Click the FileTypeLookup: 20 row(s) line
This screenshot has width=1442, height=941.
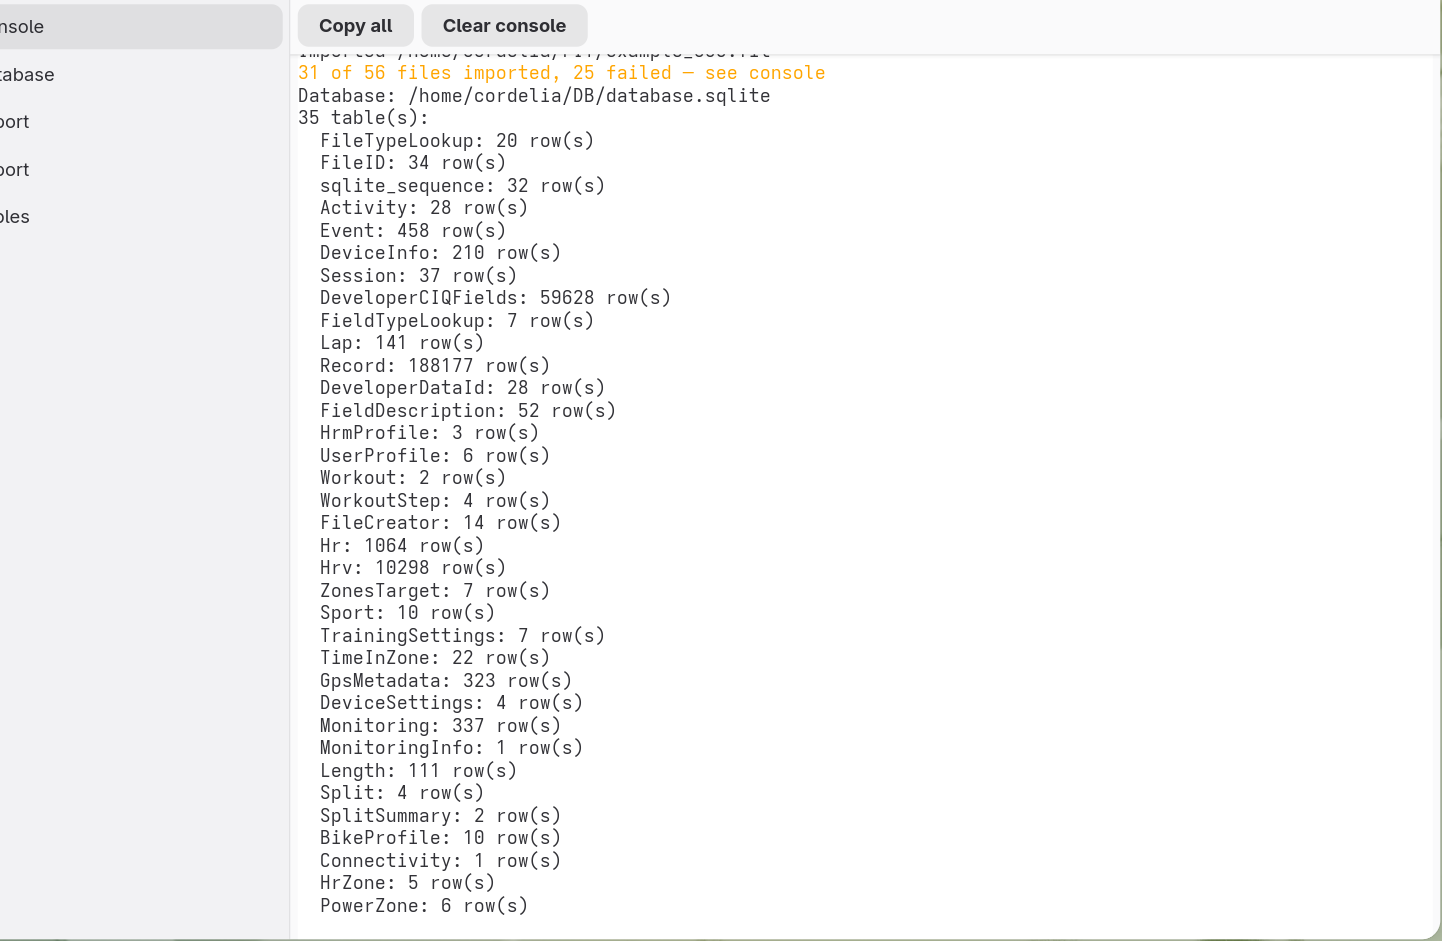(x=457, y=141)
